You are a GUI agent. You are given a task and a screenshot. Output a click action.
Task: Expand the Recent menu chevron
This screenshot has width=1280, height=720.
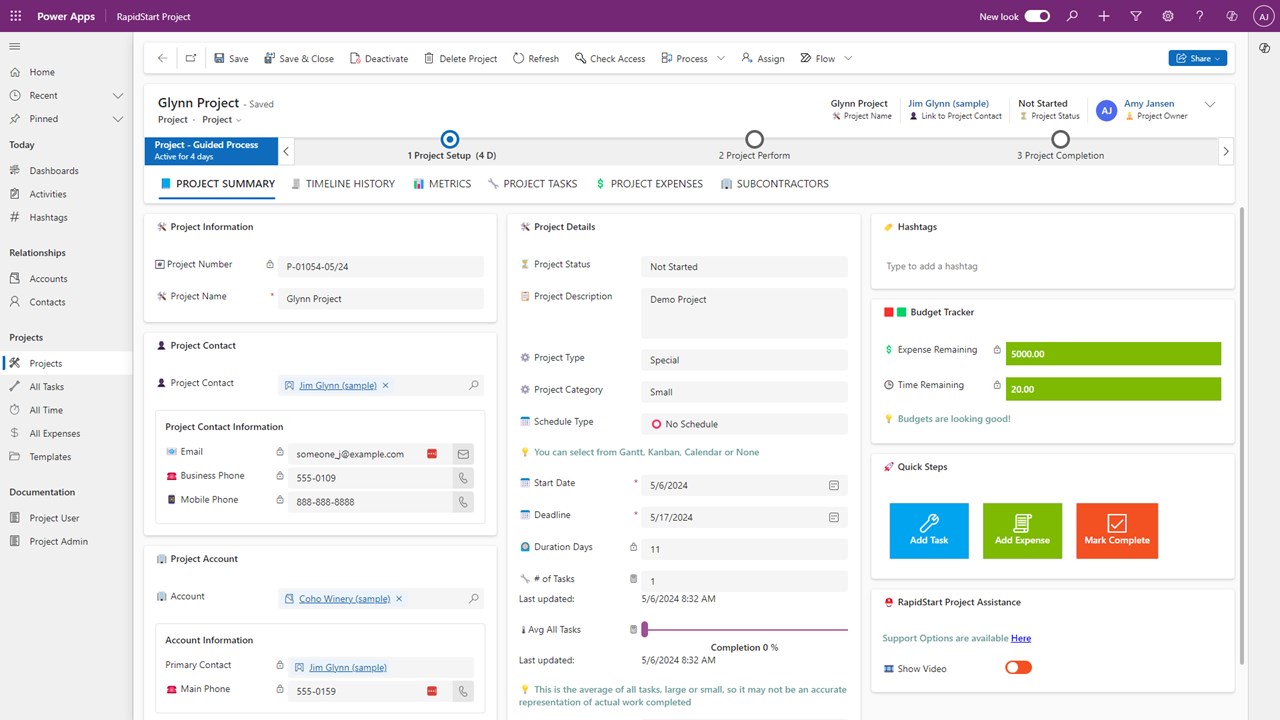(x=118, y=95)
